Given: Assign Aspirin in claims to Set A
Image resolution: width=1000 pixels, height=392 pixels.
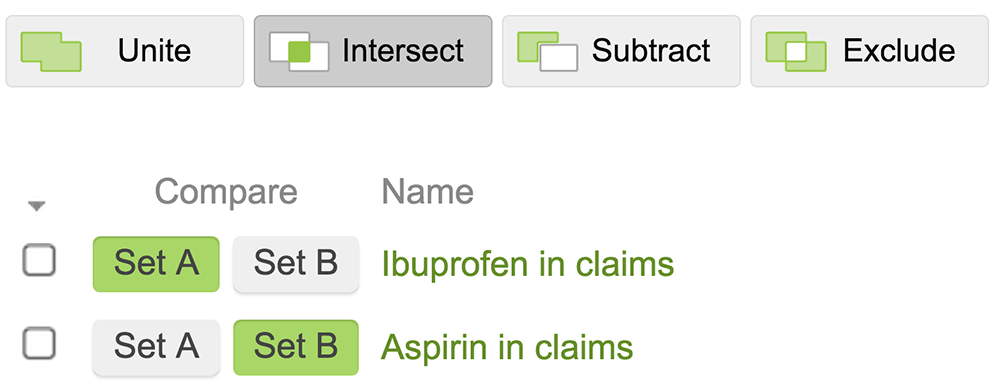Looking at the screenshot, I should pos(156,347).
